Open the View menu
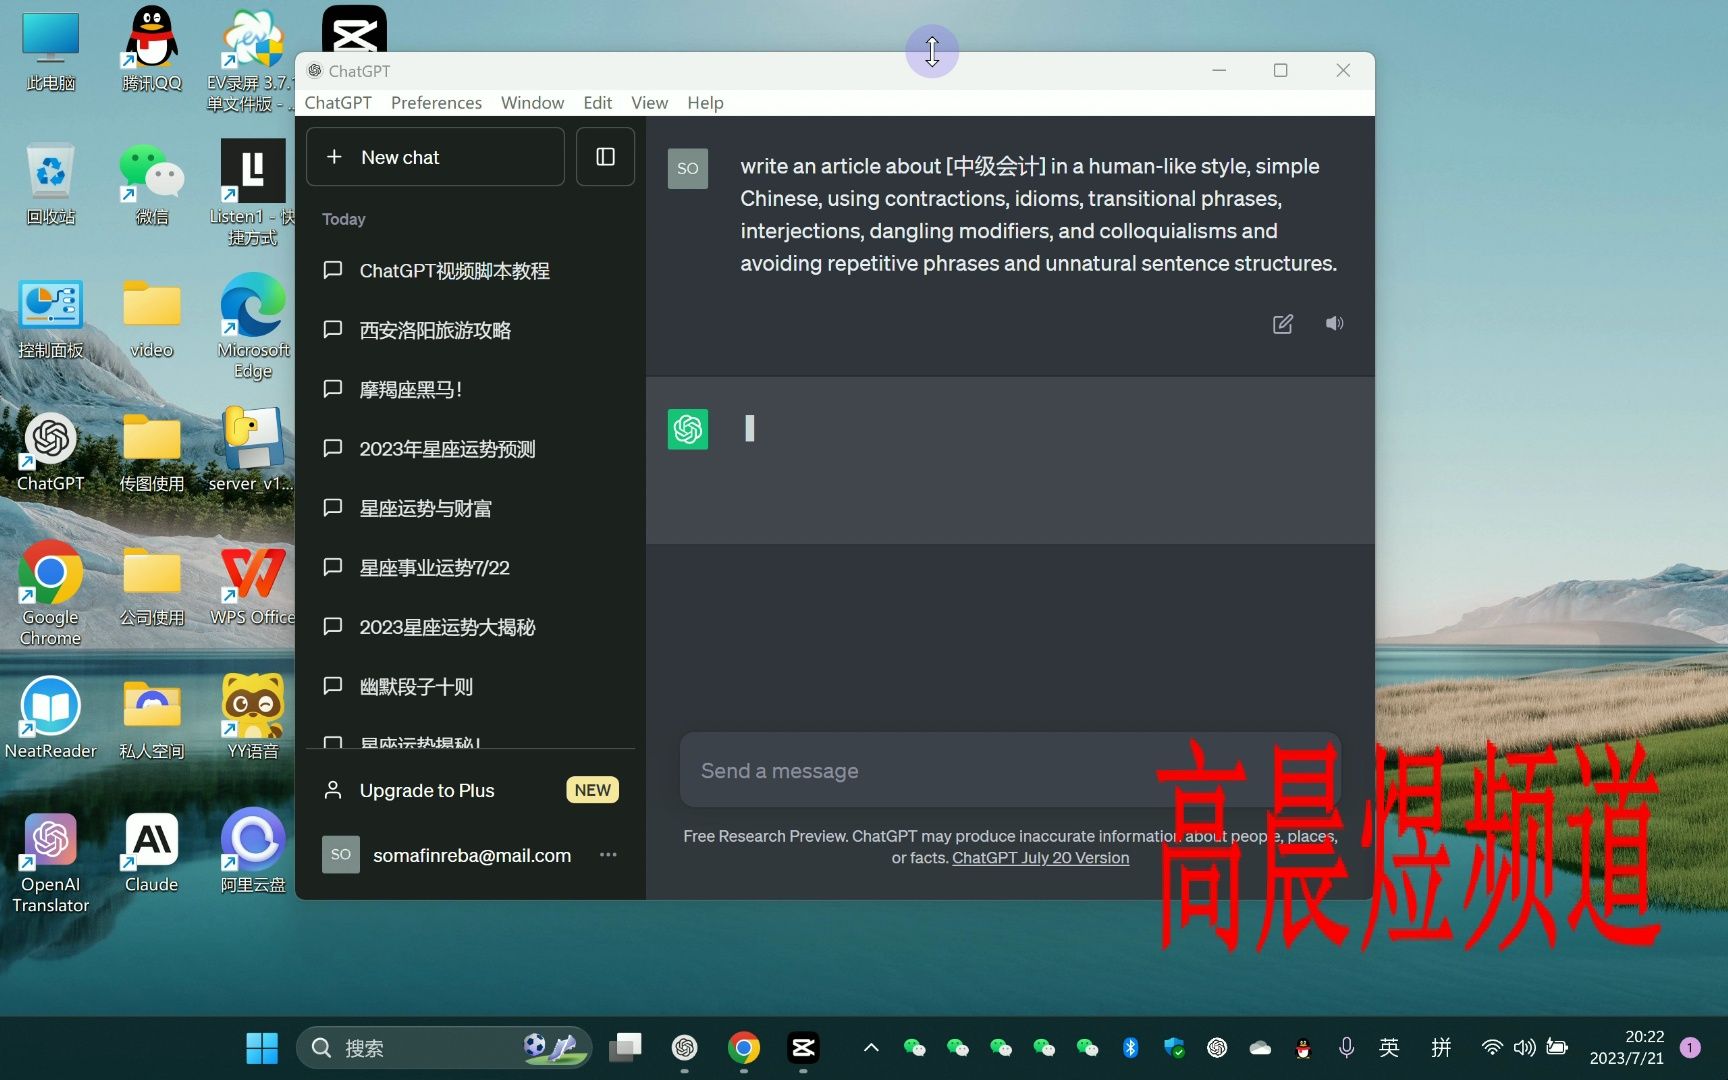 tap(649, 103)
